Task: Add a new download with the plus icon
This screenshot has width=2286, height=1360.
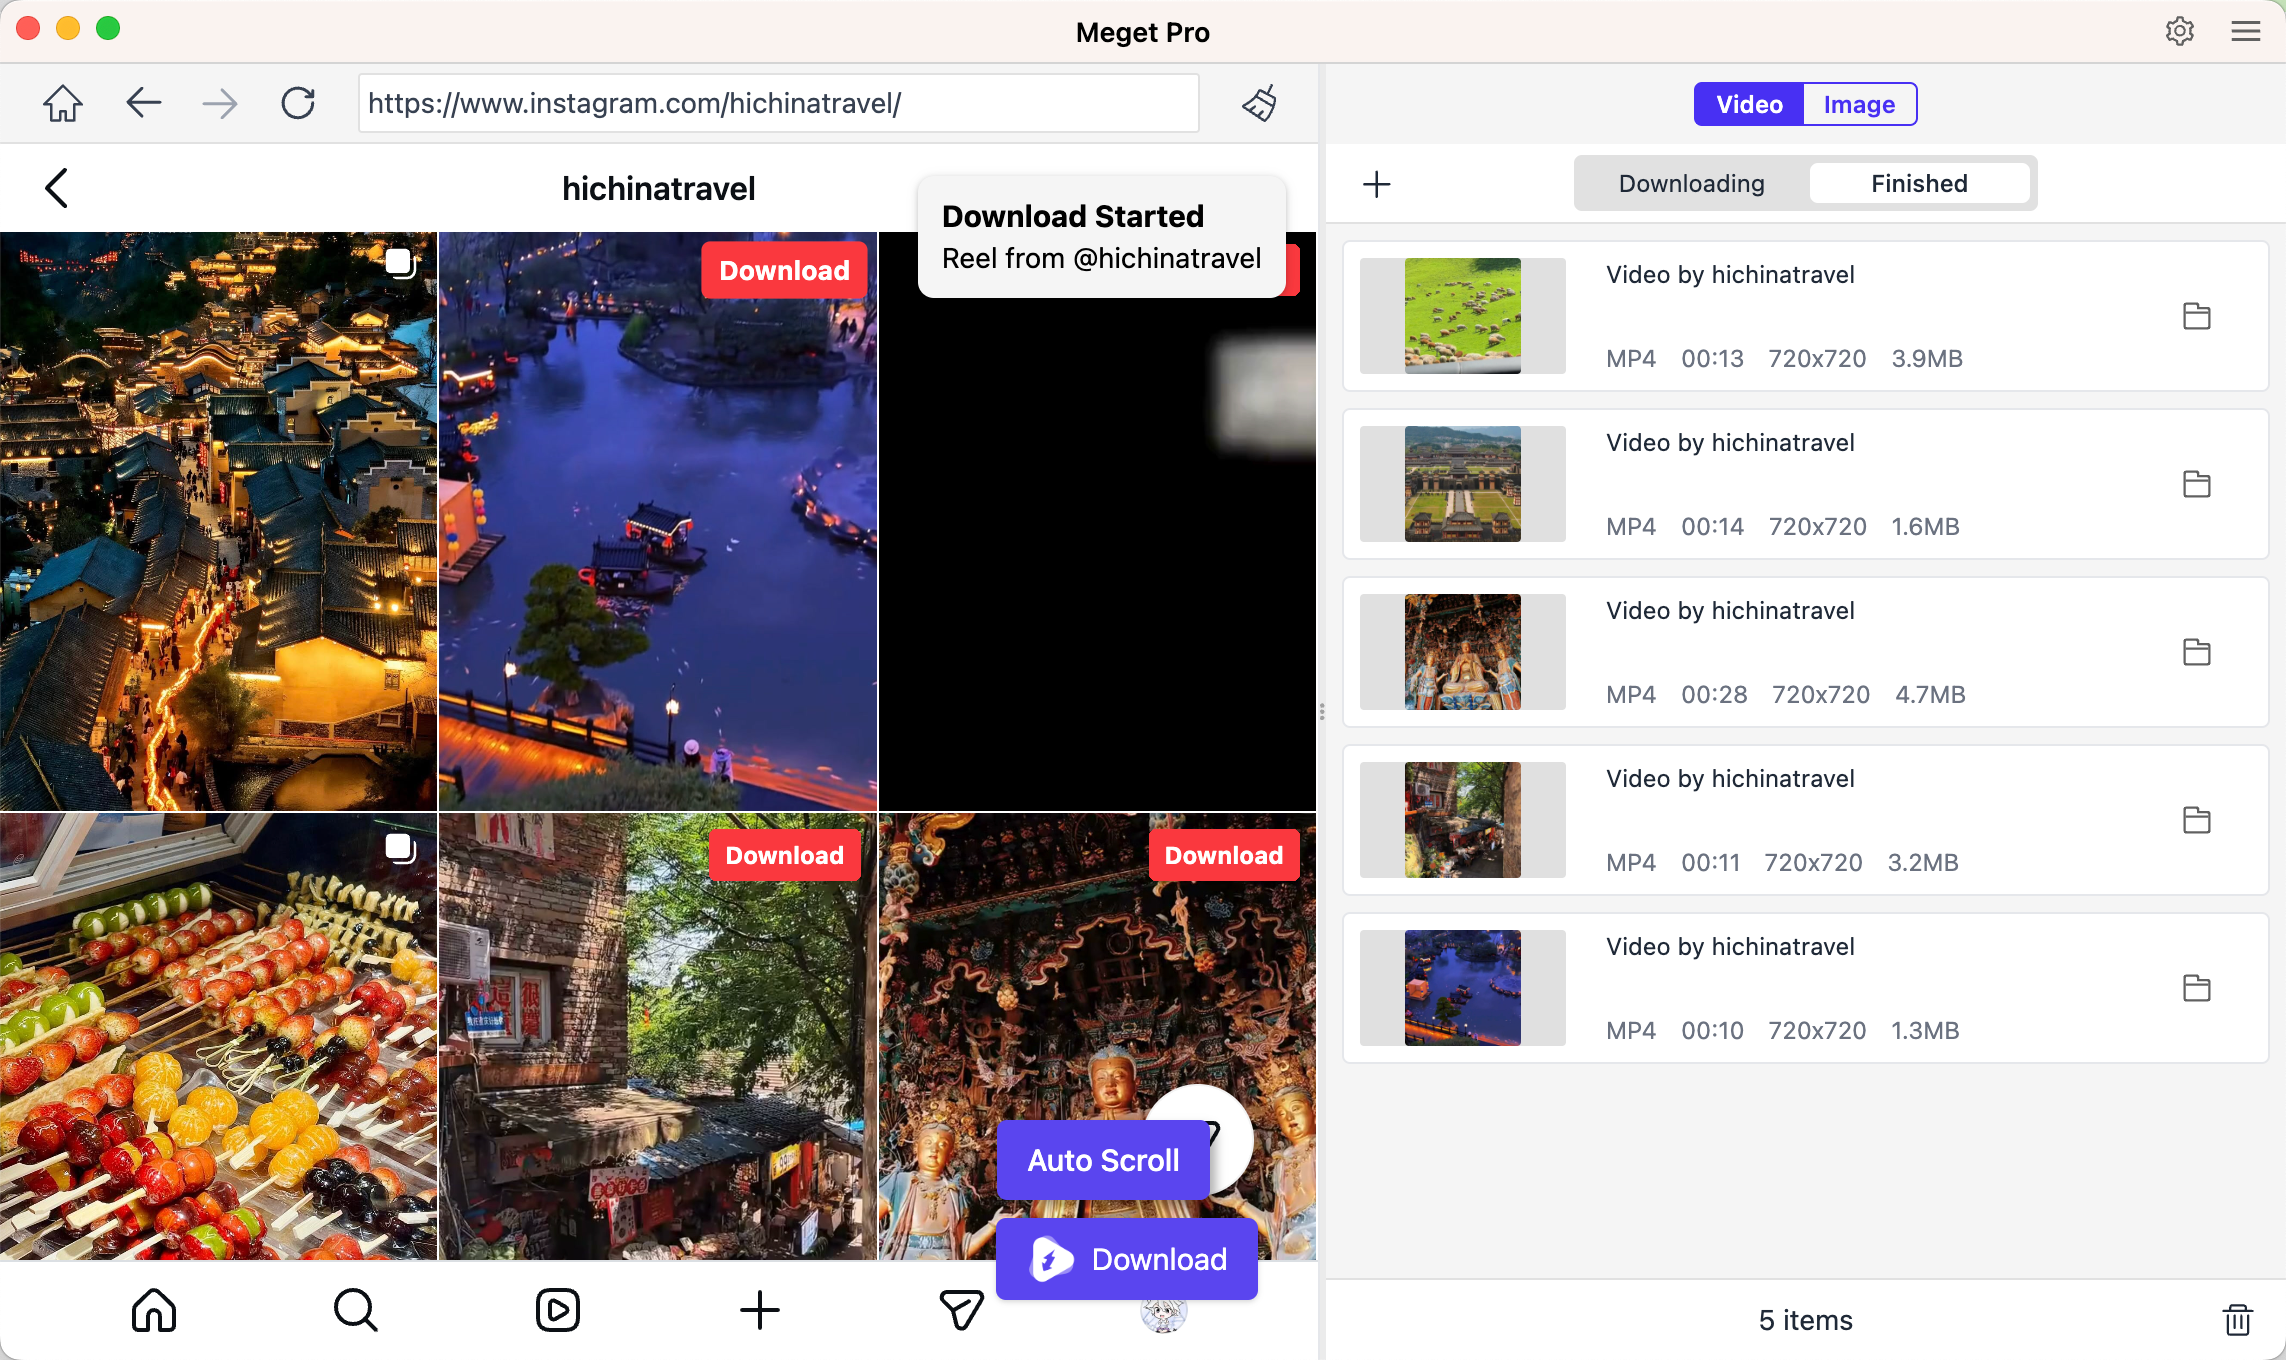Action: point(1377,184)
